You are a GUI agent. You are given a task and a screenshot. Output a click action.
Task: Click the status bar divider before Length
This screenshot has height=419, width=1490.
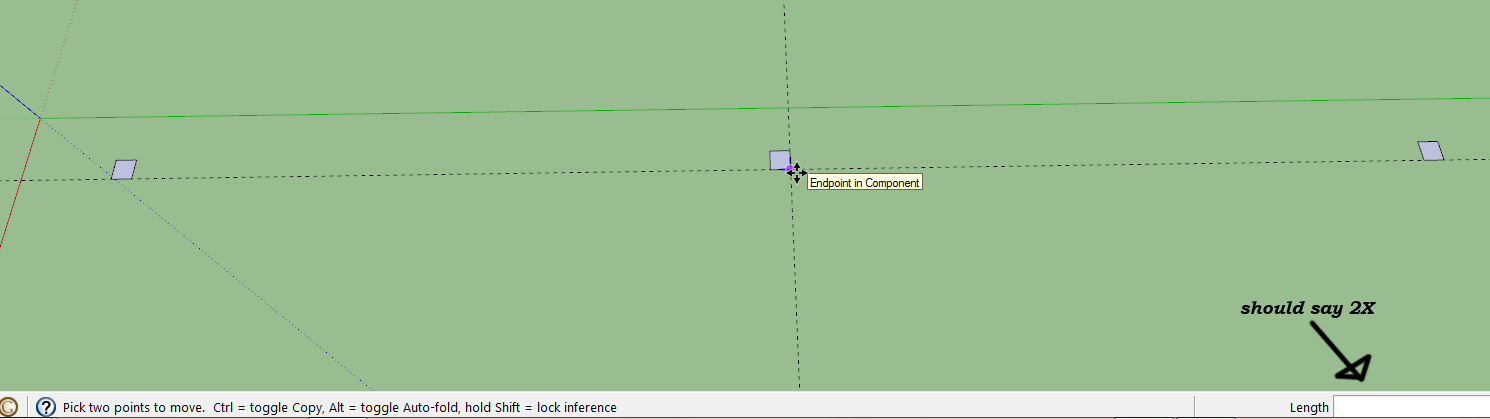click(x=1194, y=407)
